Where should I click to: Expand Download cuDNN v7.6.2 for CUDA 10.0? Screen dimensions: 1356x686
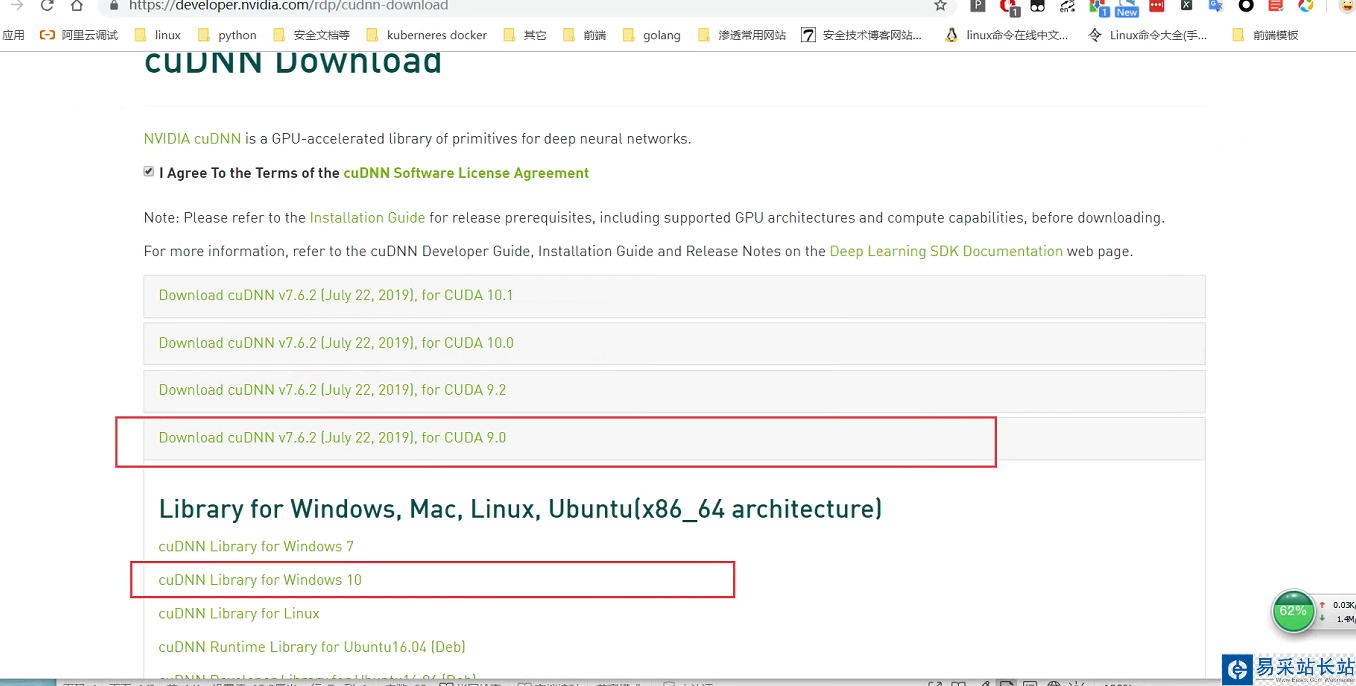tap(674, 343)
